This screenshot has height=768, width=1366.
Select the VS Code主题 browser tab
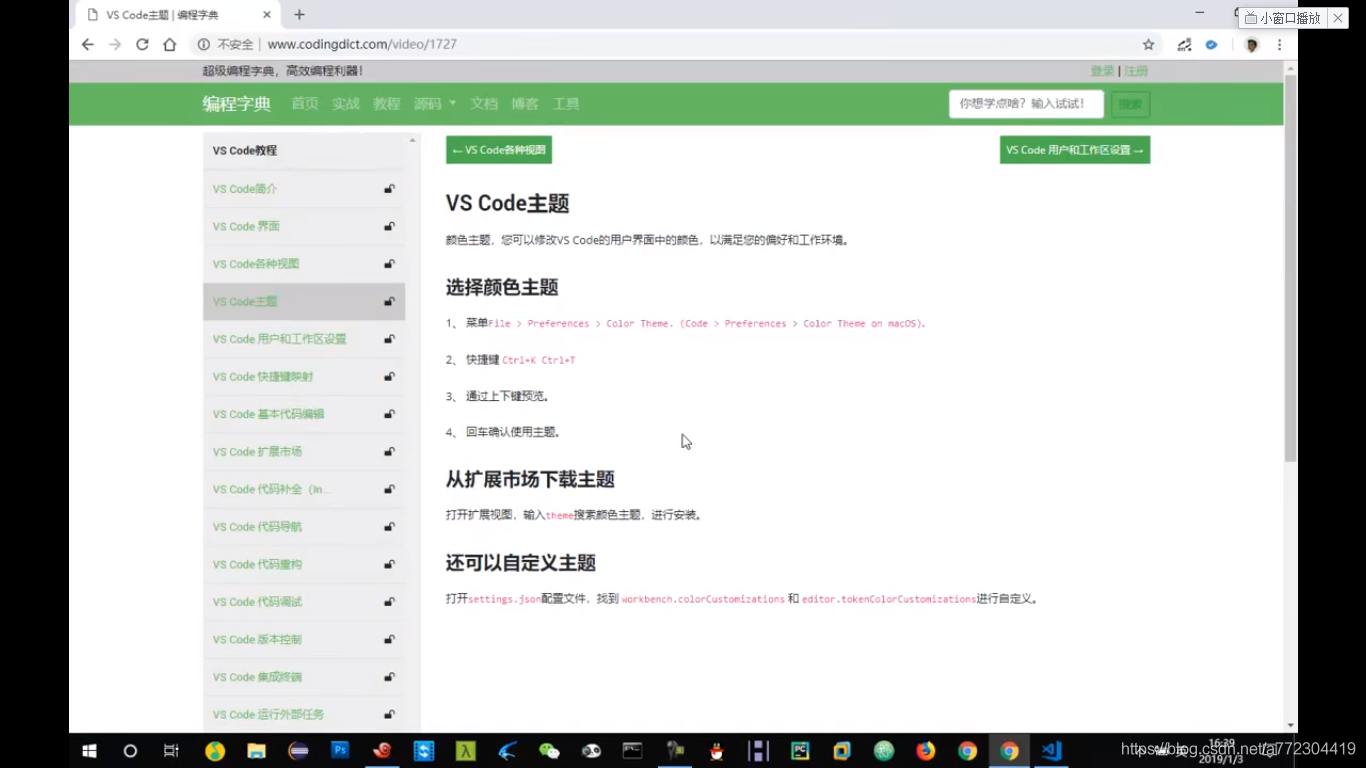(x=178, y=15)
